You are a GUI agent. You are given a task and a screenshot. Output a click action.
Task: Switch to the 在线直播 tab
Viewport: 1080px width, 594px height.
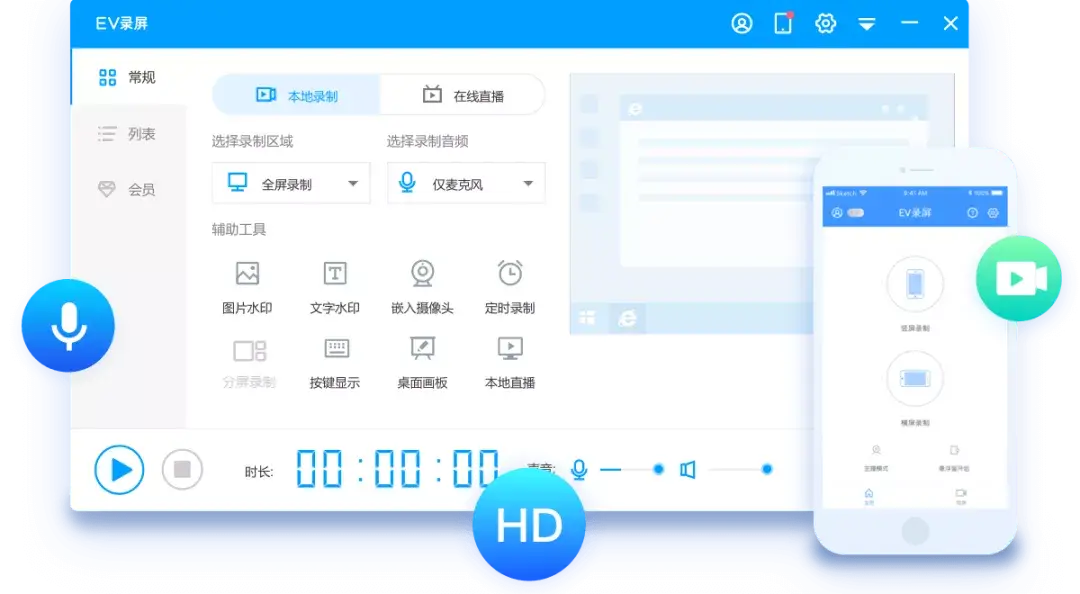tap(462, 95)
